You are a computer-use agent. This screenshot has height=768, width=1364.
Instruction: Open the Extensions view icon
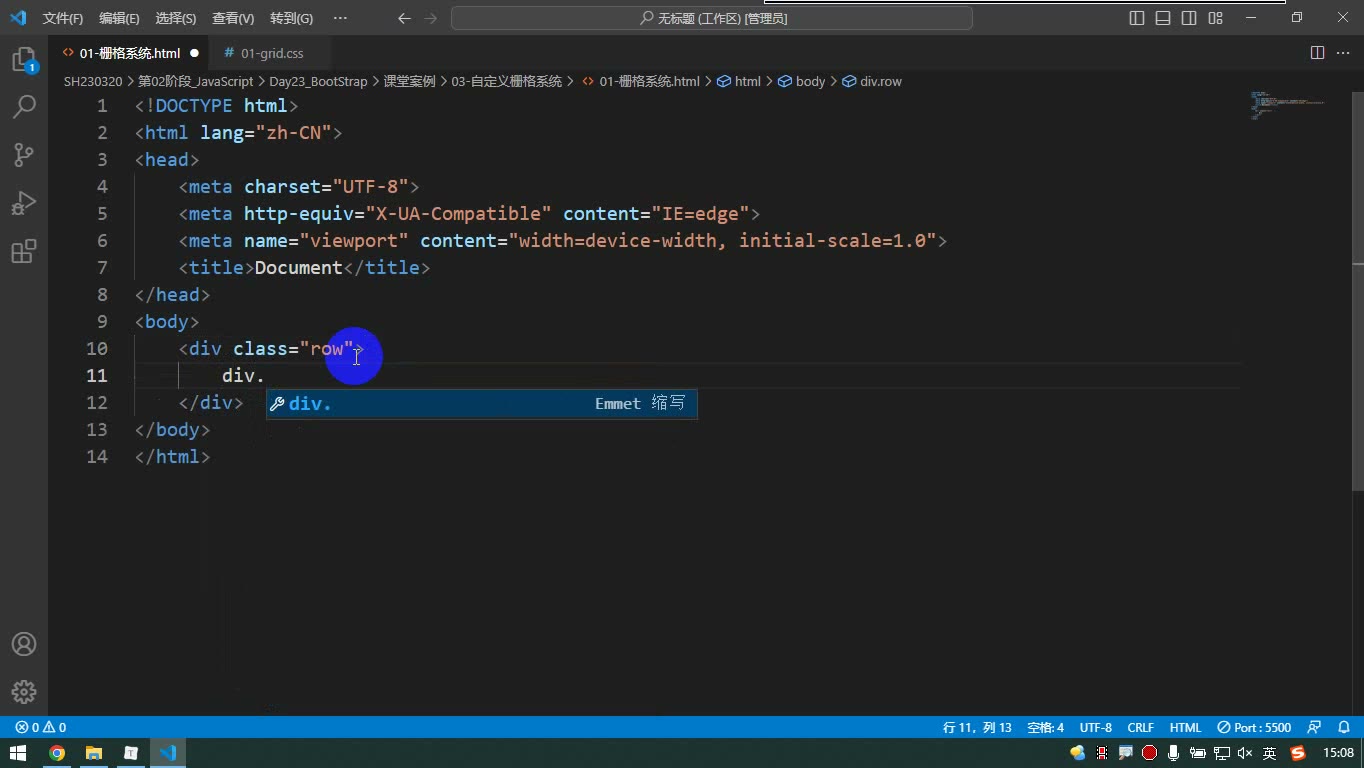click(x=24, y=251)
